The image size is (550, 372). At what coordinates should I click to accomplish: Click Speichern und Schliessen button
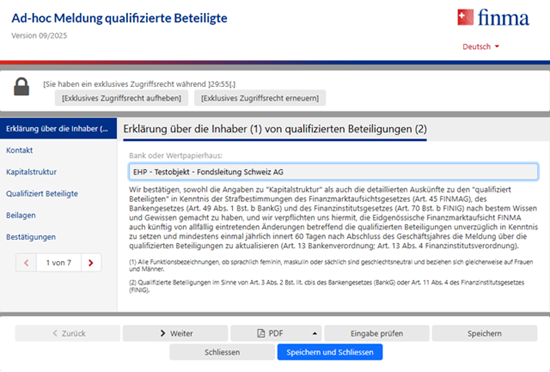pyautogui.click(x=330, y=352)
